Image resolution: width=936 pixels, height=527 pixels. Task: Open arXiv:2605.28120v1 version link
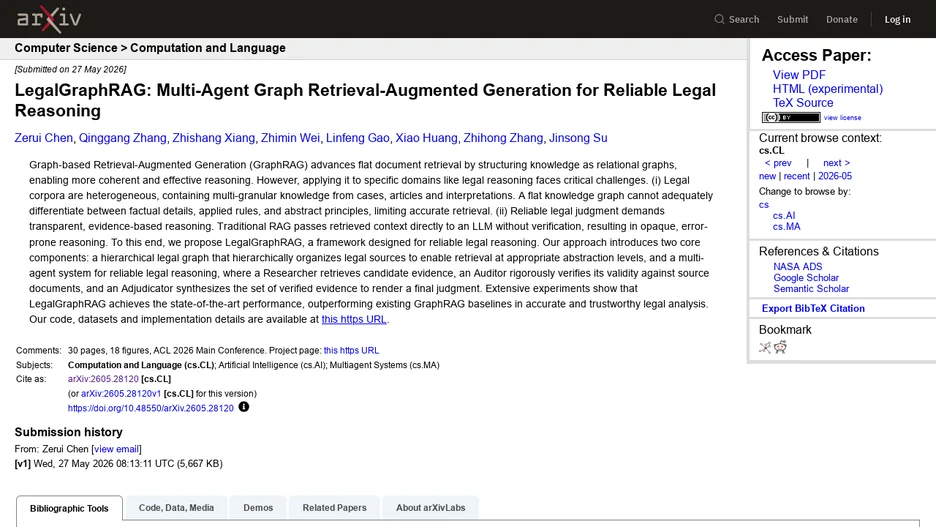click(121, 394)
